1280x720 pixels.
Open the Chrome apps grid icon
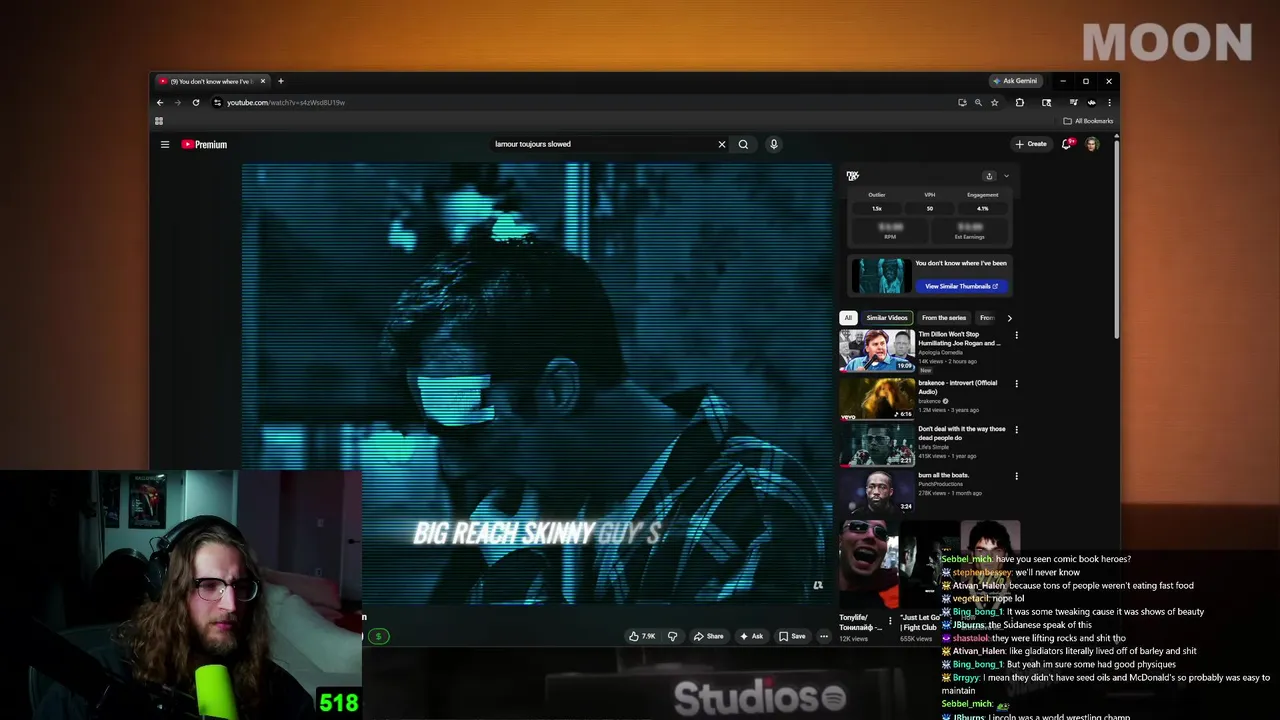click(159, 121)
